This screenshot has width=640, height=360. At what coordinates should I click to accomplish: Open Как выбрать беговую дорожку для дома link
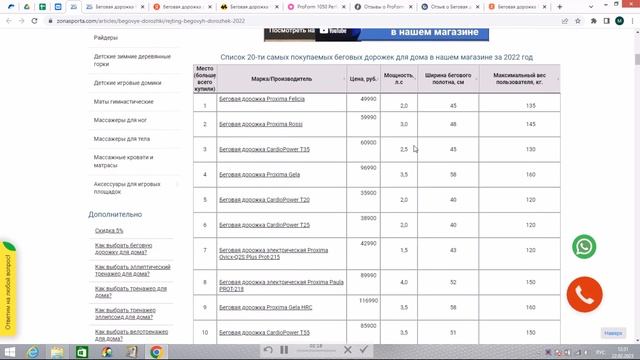pyautogui.click(x=123, y=249)
